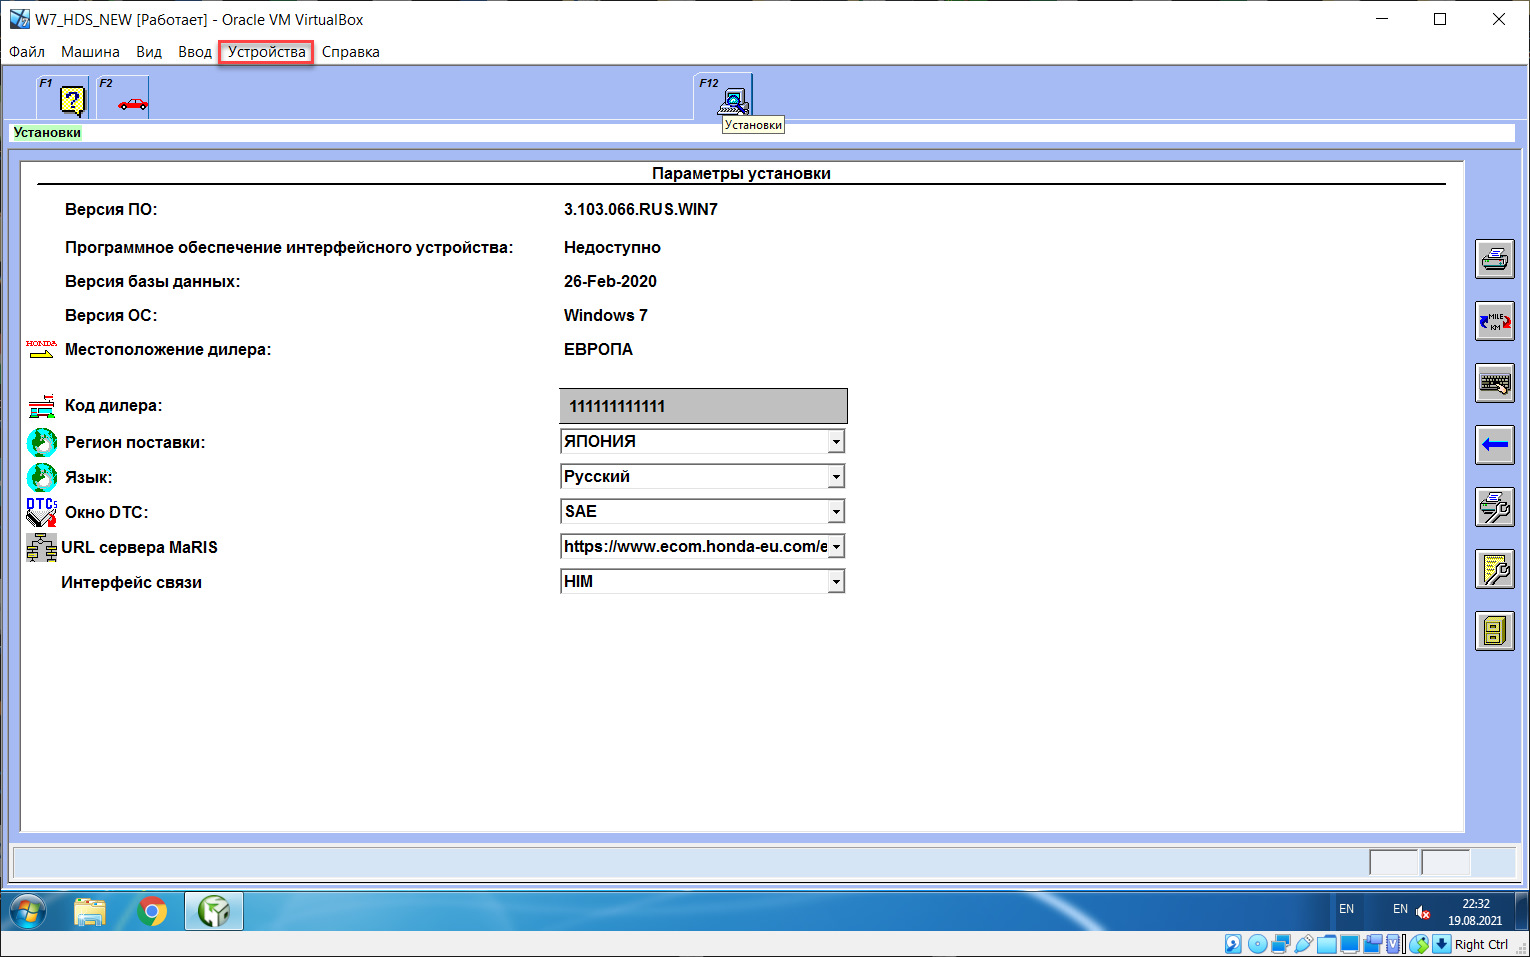The image size is (1530, 957).
Task: Click the ЕВРОПА dealer location value
Action: pyautogui.click(x=598, y=349)
